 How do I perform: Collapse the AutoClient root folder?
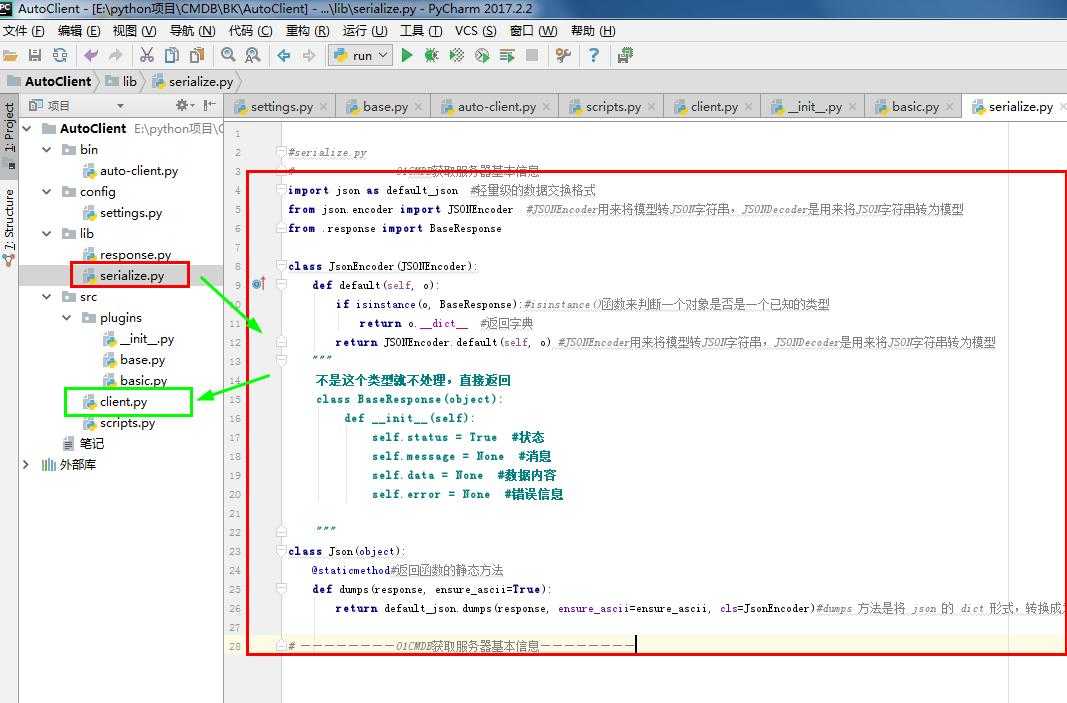point(27,129)
